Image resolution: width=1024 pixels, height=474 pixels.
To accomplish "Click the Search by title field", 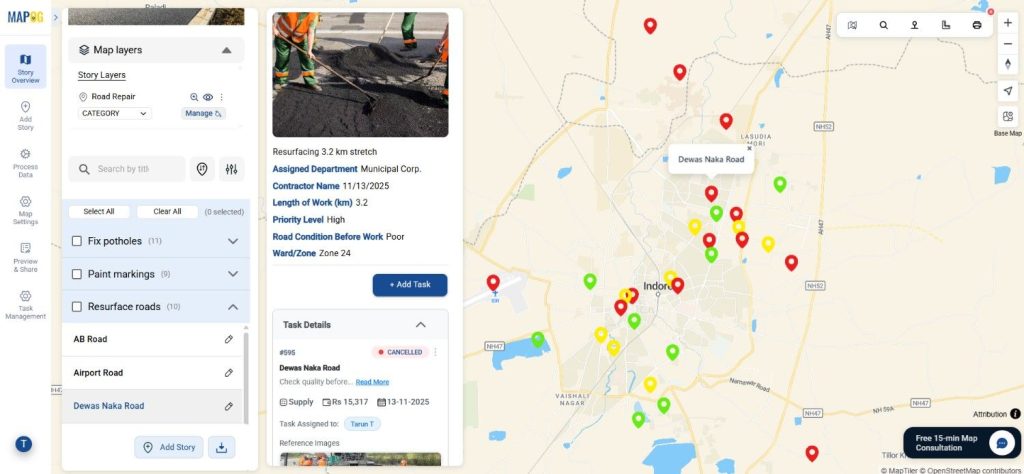I will 127,169.
